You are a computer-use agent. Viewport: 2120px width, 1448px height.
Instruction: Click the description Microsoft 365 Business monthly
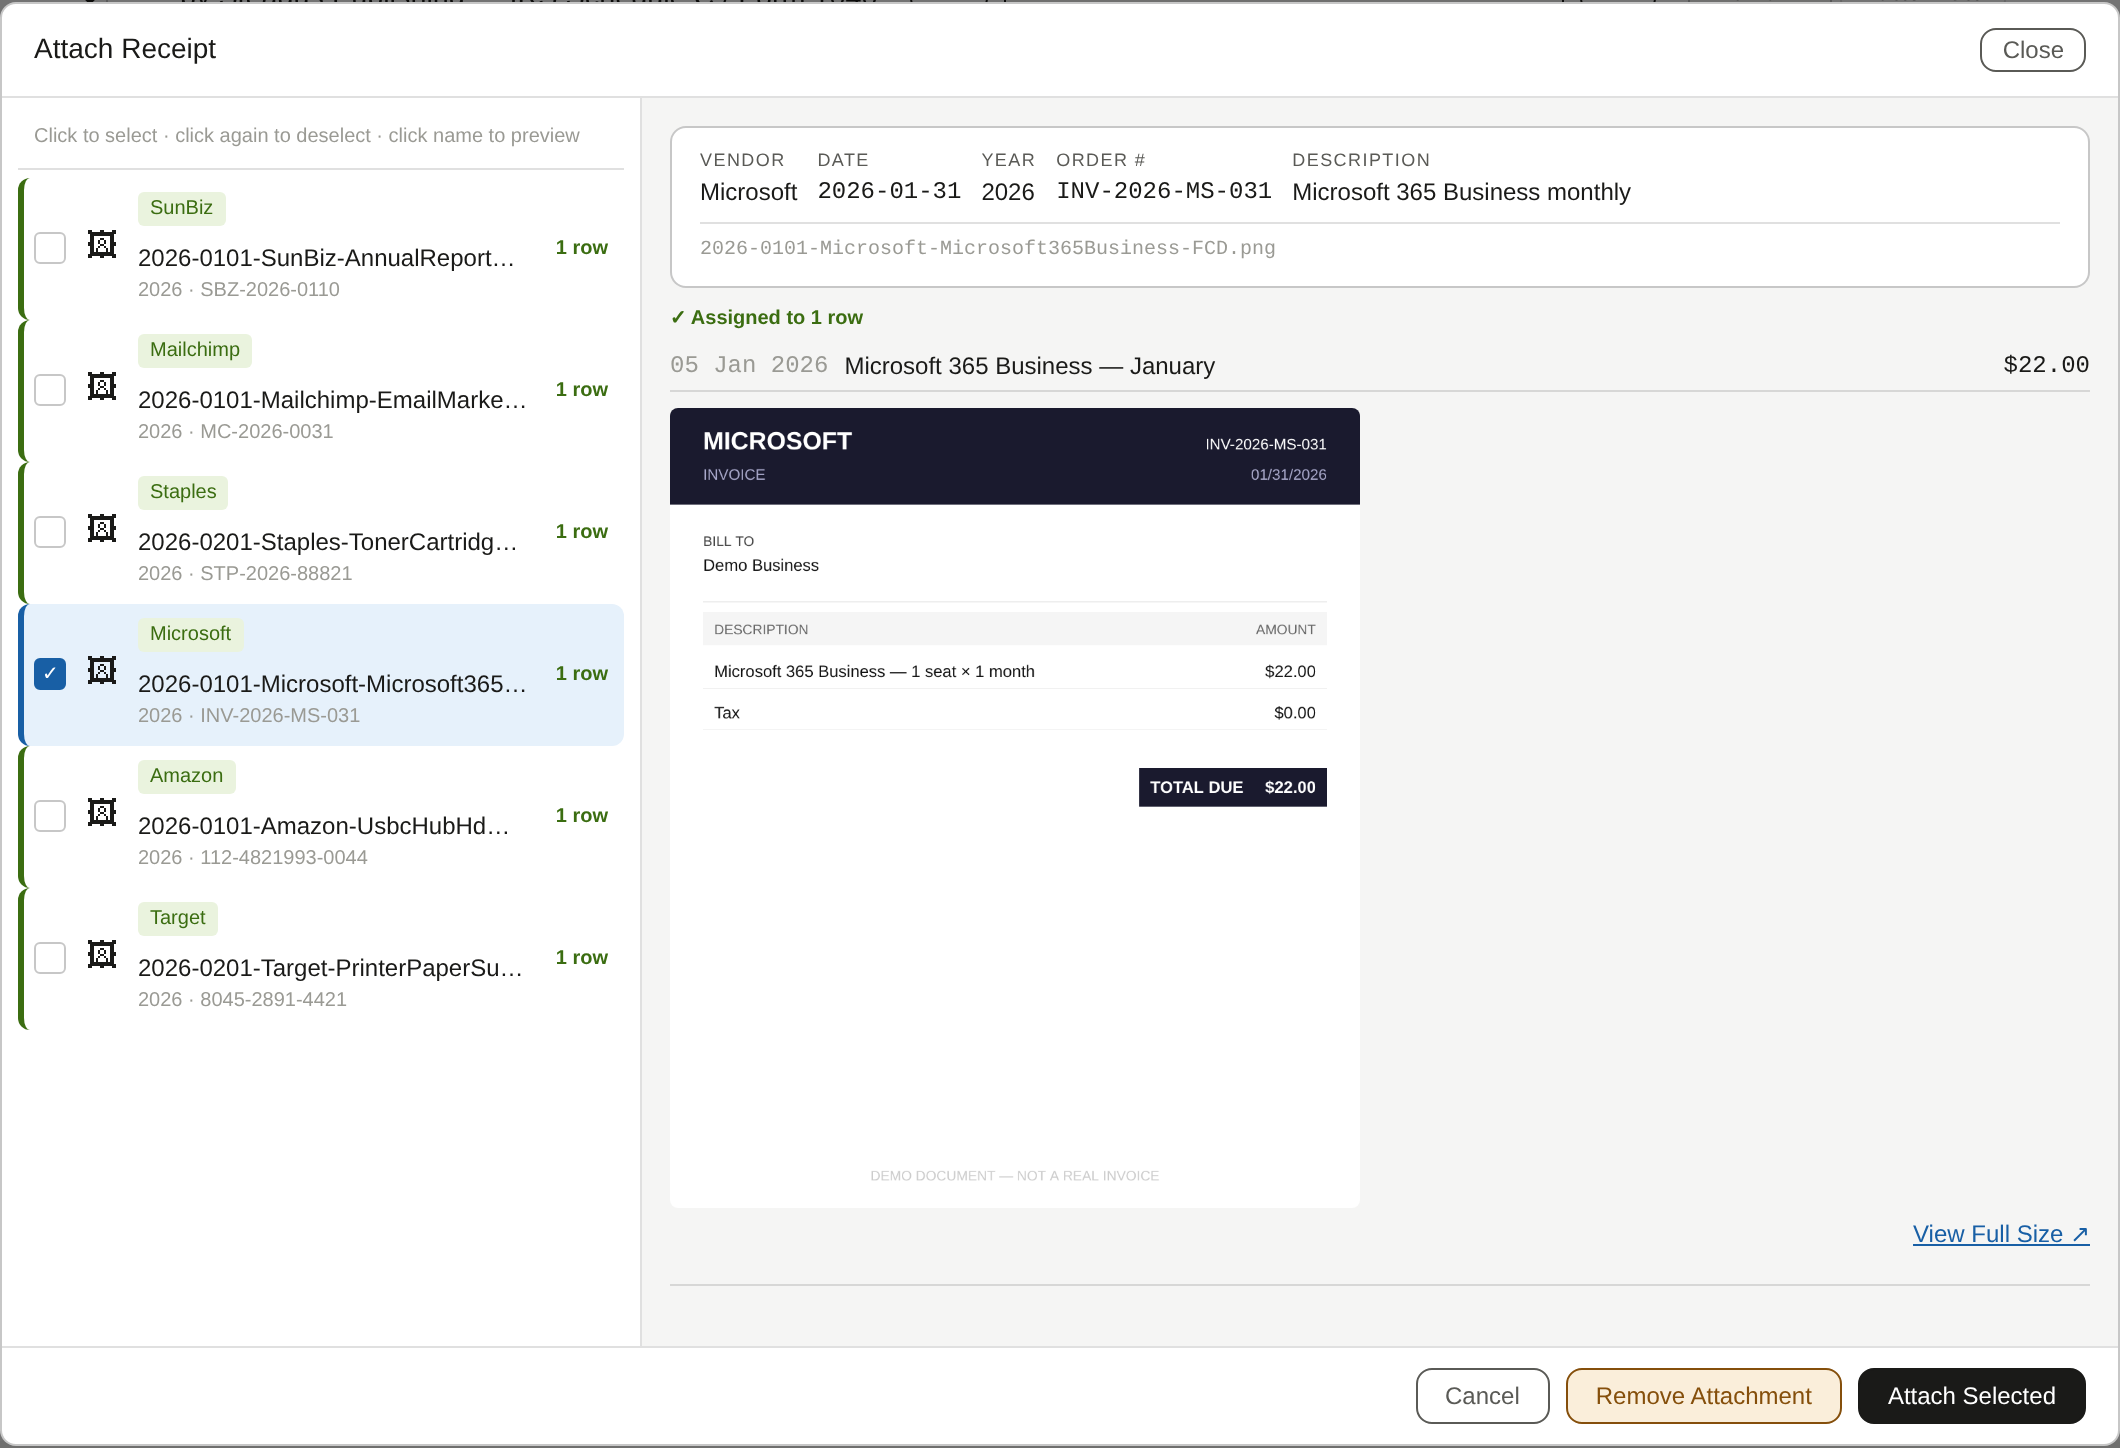[x=1461, y=192]
